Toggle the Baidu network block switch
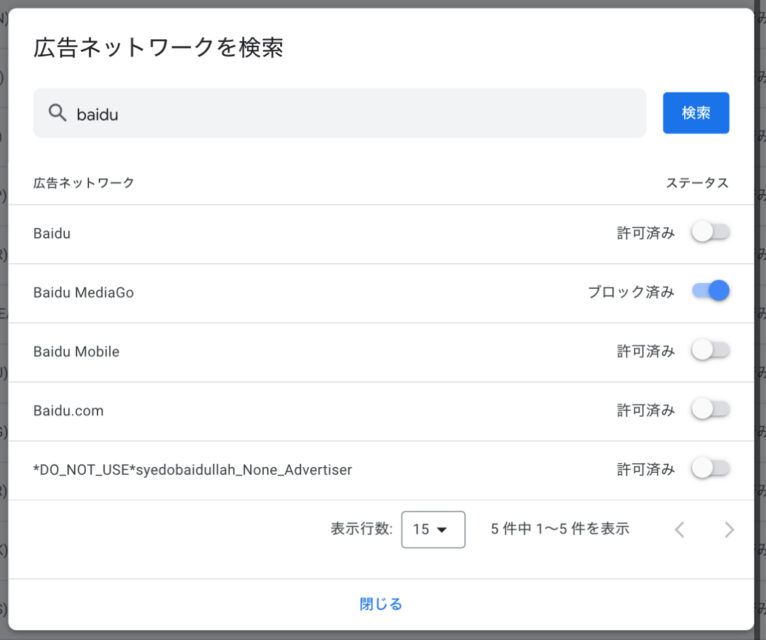Viewport: 766px width, 640px height. [711, 232]
